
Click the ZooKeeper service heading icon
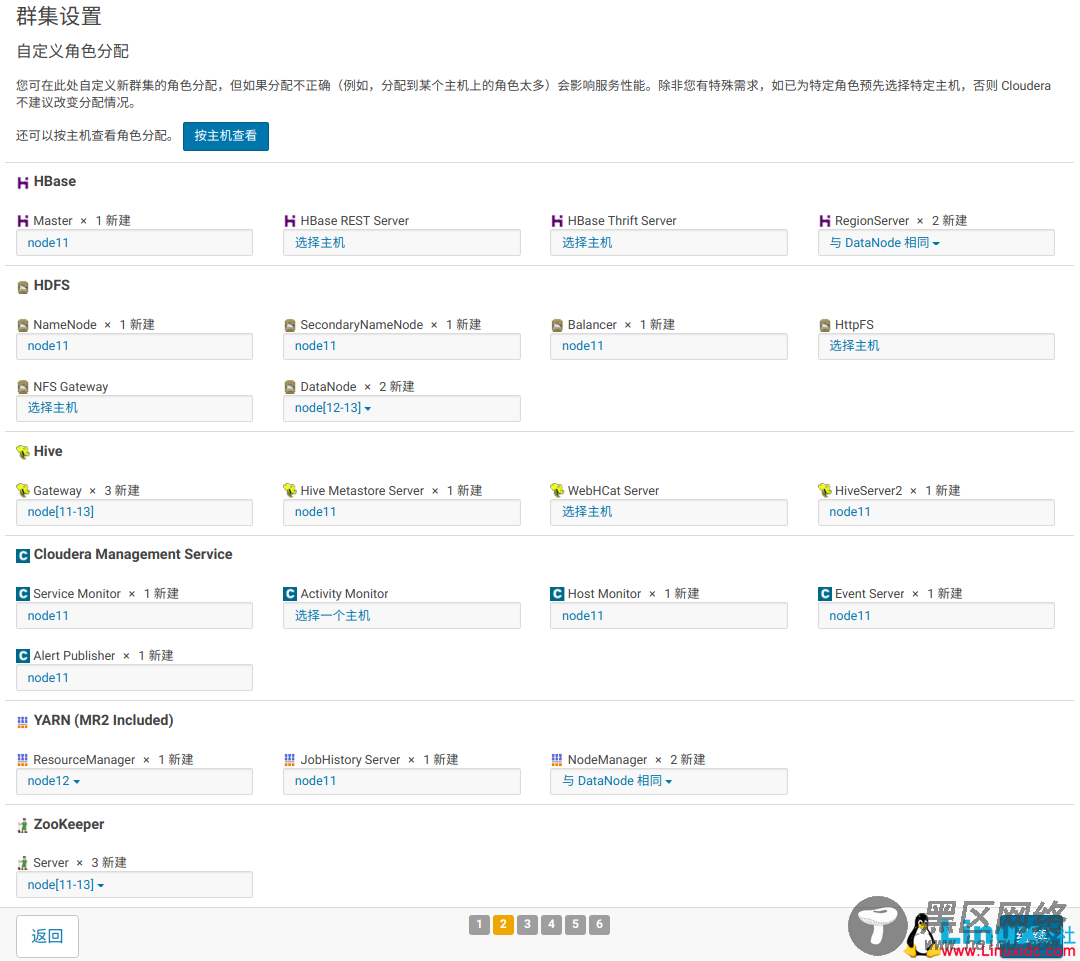[x=23, y=825]
